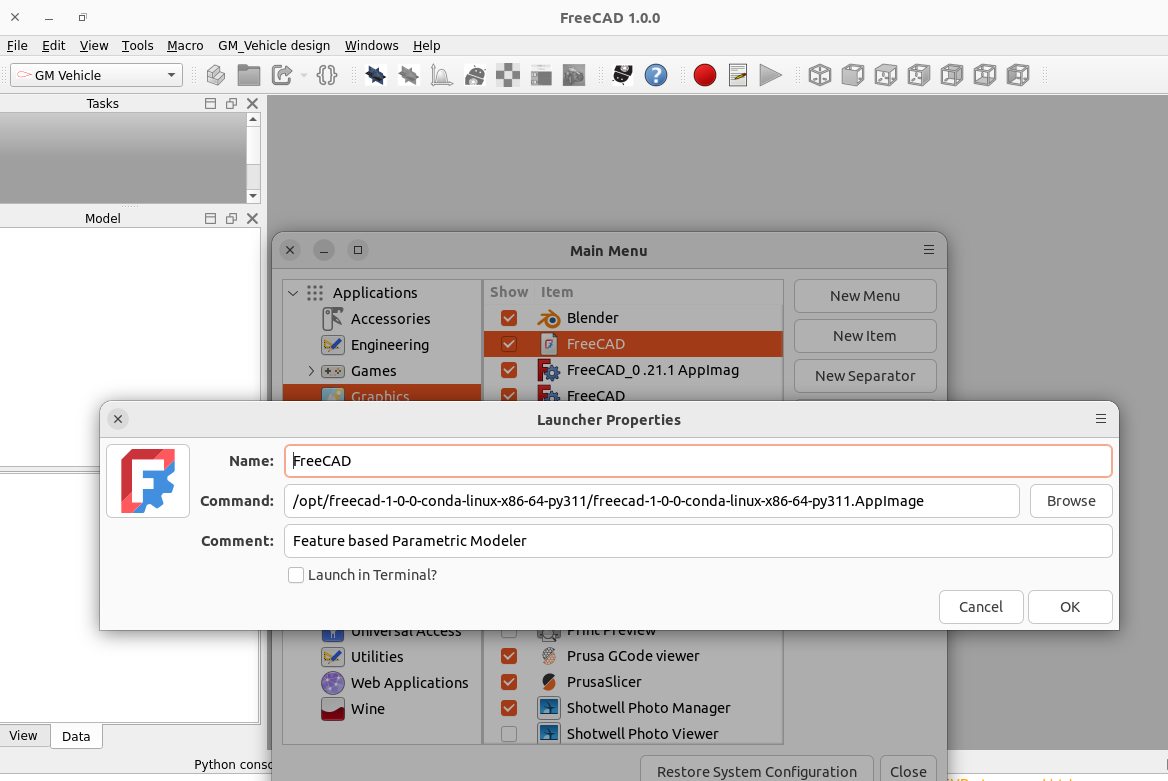This screenshot has height=781, width=1168.
Task: Enable the Launch in Terminal checkbox
Action: click(x=296, y=575)
